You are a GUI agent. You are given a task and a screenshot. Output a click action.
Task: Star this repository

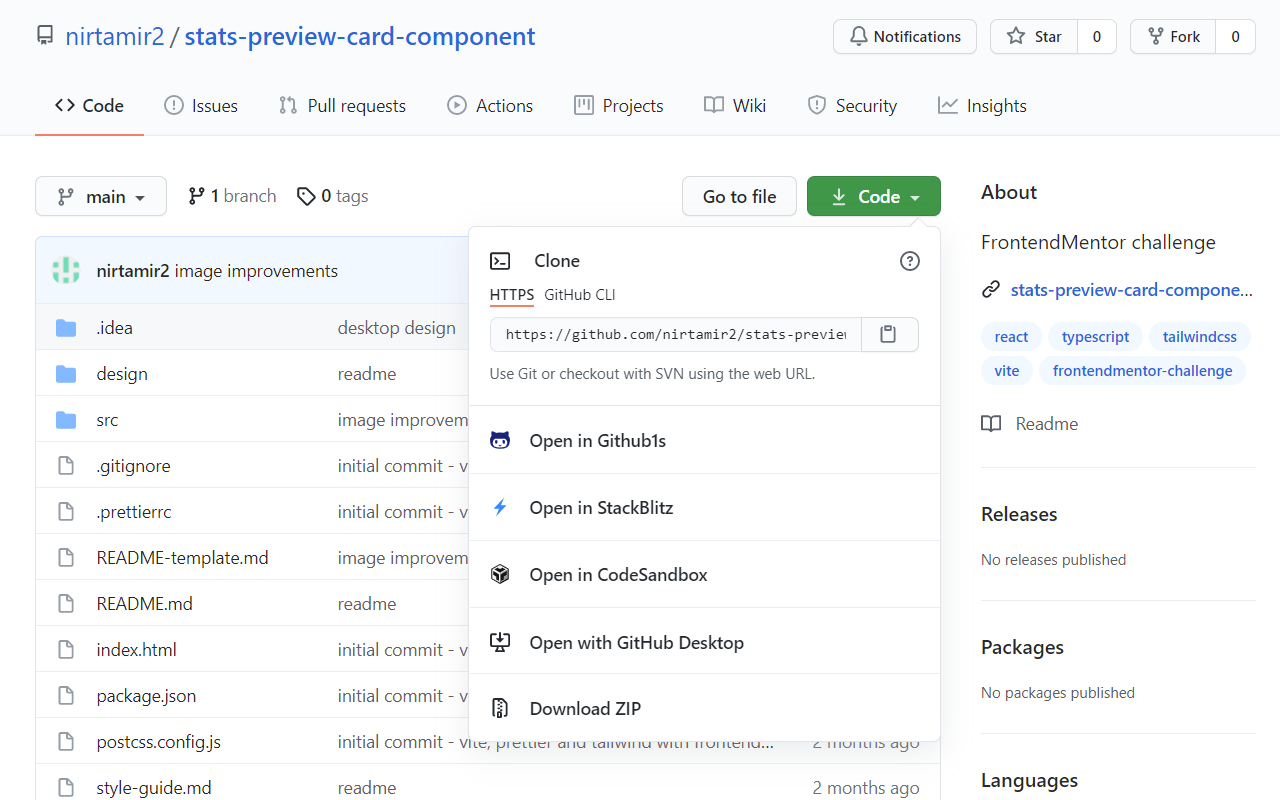1033,36
